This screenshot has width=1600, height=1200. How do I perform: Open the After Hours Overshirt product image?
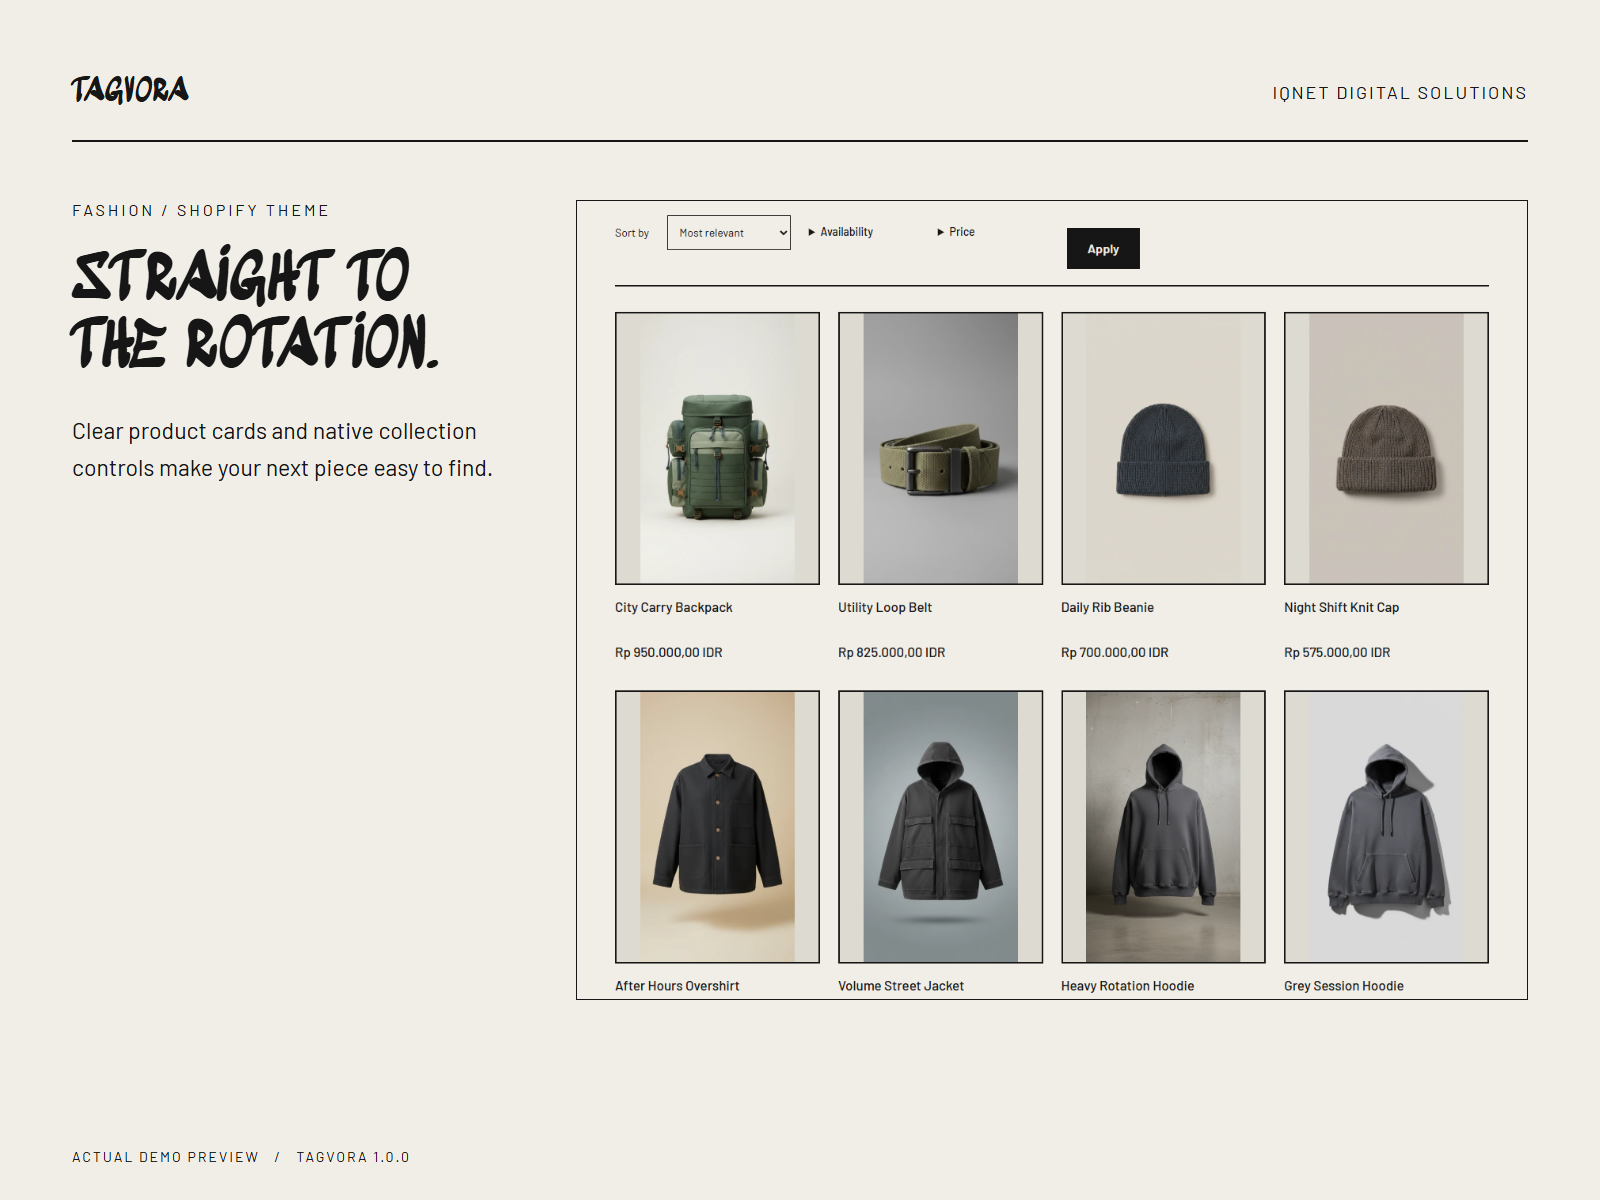717,827
